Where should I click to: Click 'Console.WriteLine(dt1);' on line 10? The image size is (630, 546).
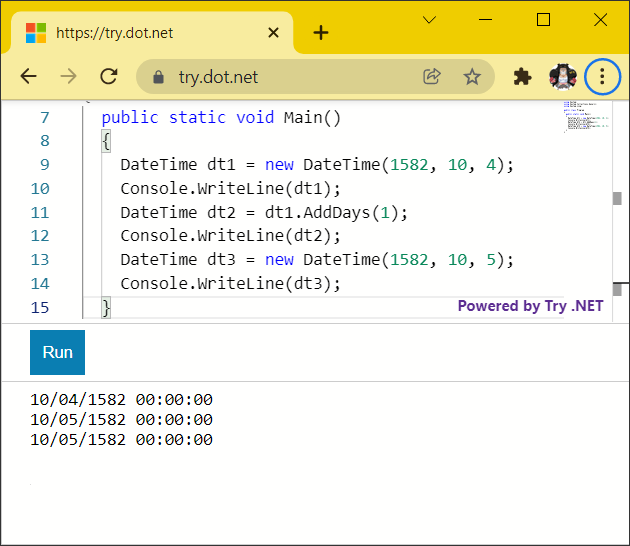pos(231,188)
